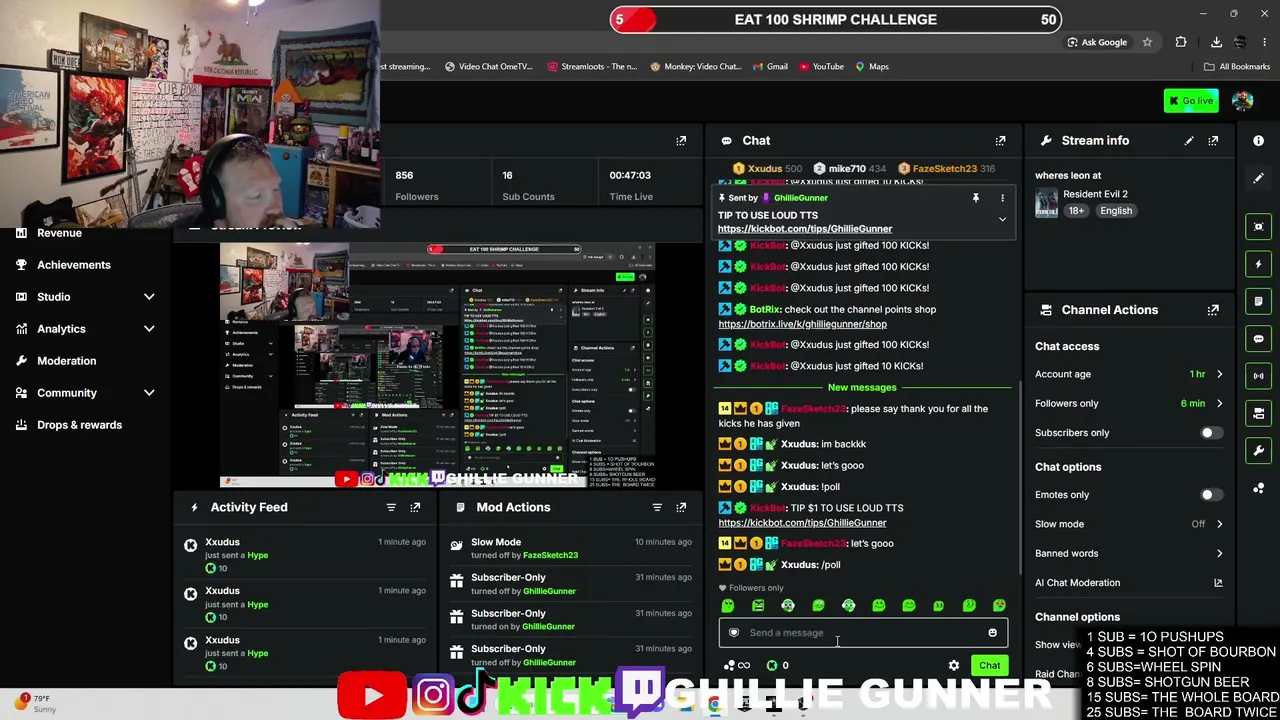The width and height of the screenshot is (1280, 720).
Task: Open Followers only duration setting
Action: [1130, 403]
